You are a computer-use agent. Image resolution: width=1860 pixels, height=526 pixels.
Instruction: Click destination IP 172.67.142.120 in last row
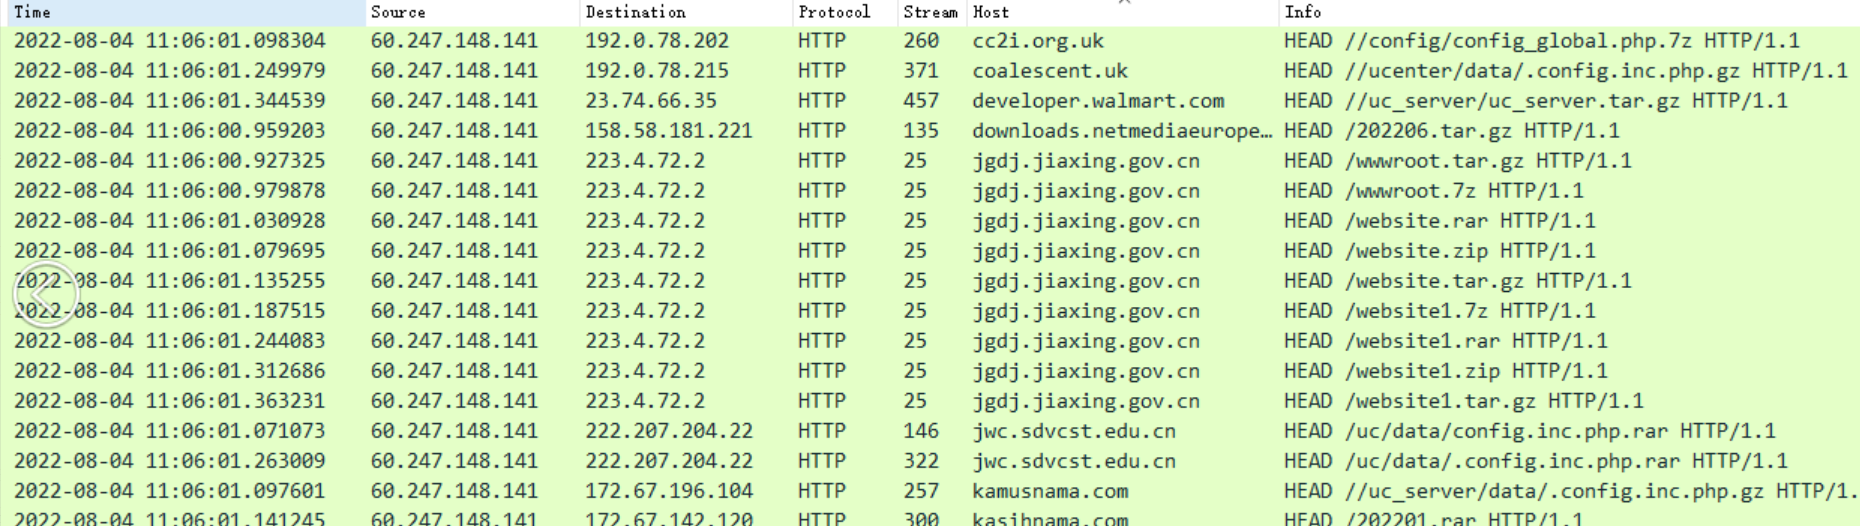click(668, 519)
